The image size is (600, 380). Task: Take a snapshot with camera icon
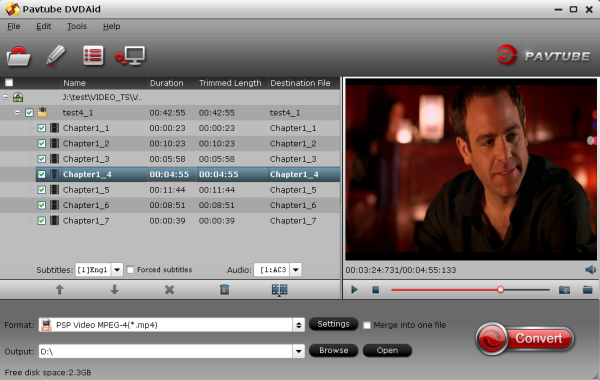coord(564,290)
